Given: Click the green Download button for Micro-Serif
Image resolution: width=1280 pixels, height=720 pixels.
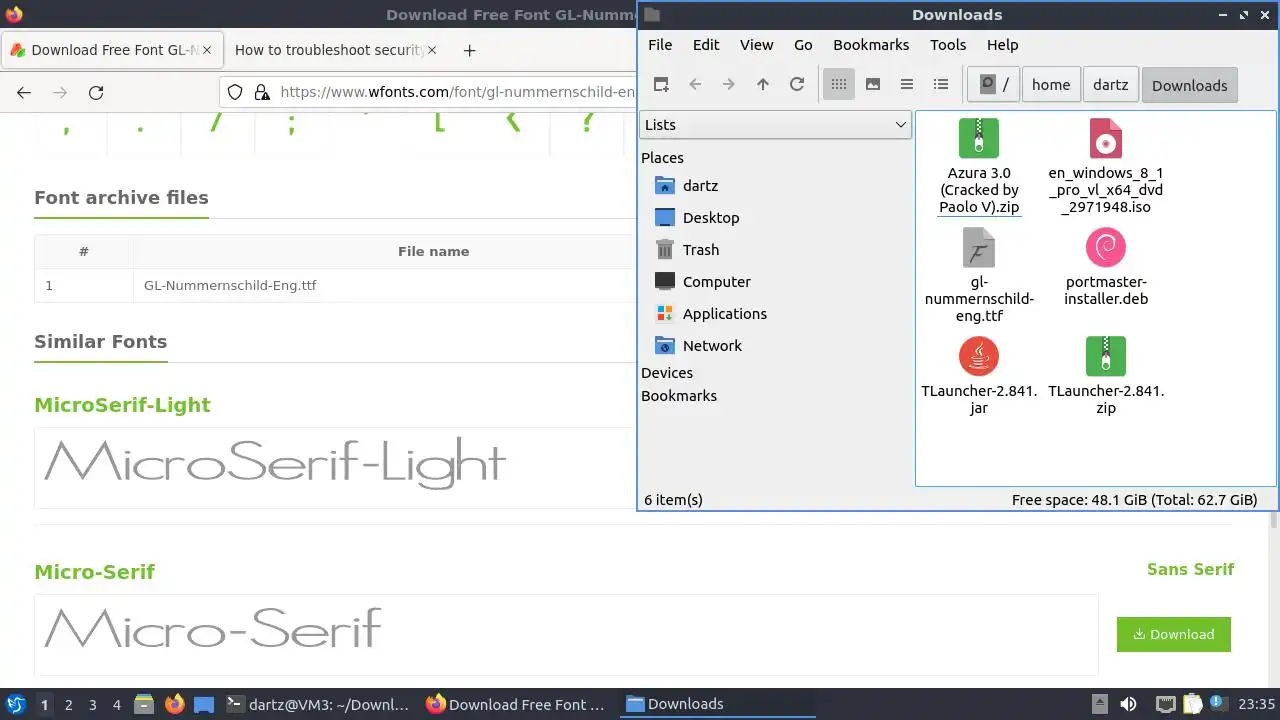Looking at the screenshot, I should pos(1173,634).
